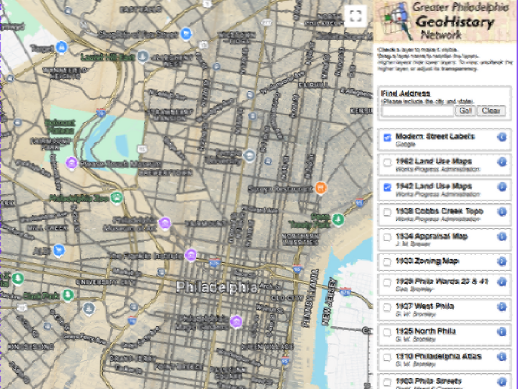Uncheck the Modern Street Labels layer
The height and width of the screenshot is (389, 518).
[x=387, y=137]
